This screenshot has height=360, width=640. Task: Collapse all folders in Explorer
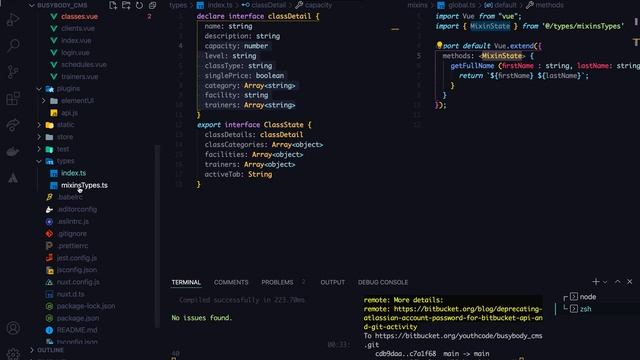(152, 5)
